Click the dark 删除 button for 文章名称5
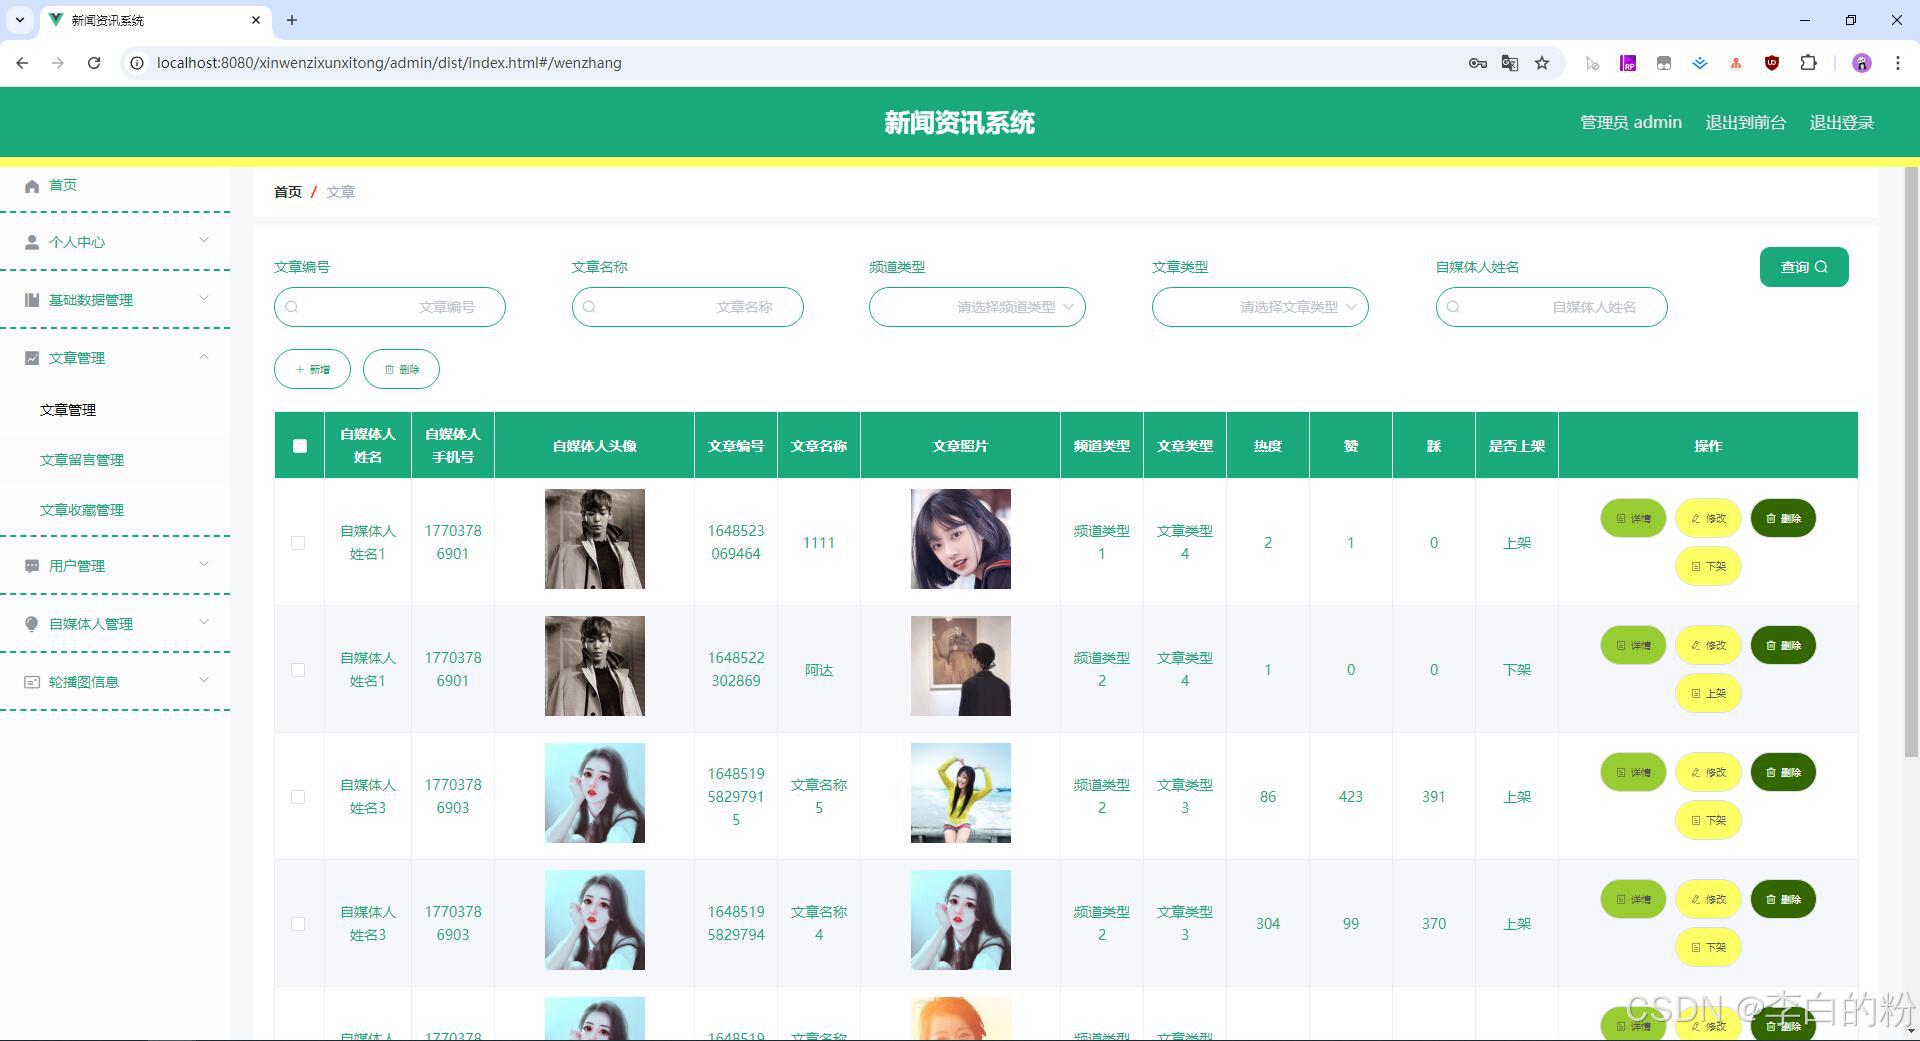1920x1041 pixels. [x=1783, y=772]
